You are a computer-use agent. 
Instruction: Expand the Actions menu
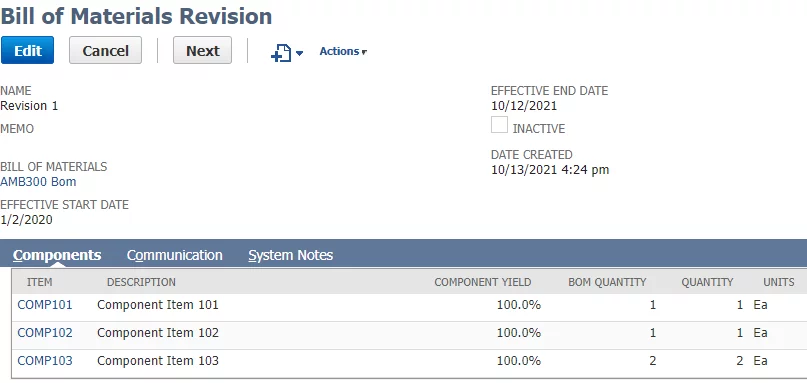(343, 51)
